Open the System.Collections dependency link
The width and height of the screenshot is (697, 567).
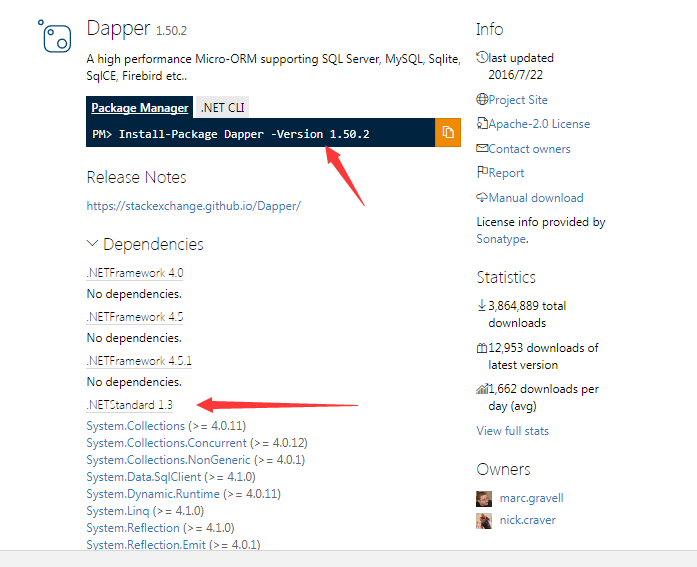tap(136, 426)
